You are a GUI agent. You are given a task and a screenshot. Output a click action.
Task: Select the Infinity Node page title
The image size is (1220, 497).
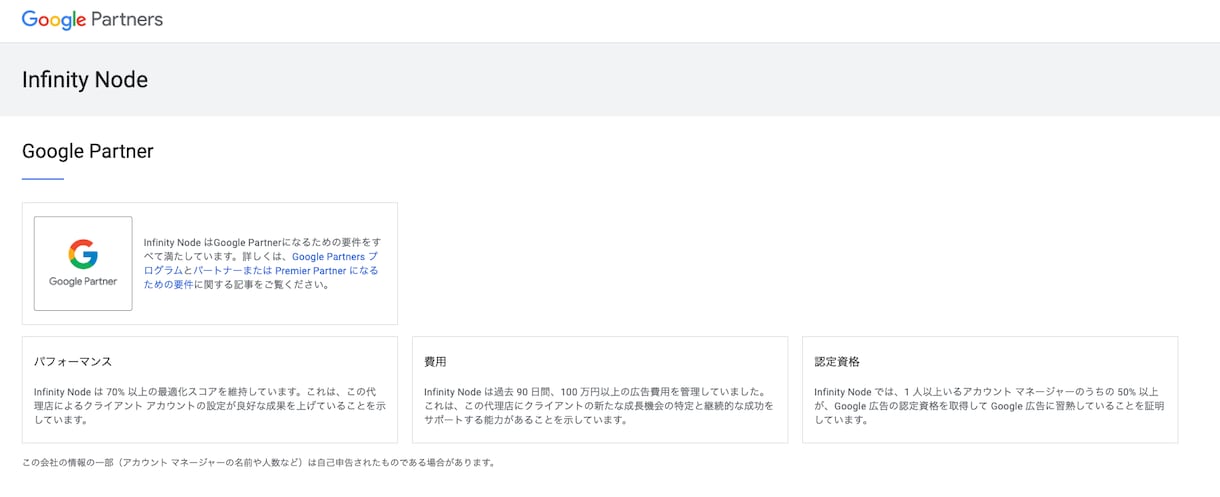(85, 80)
